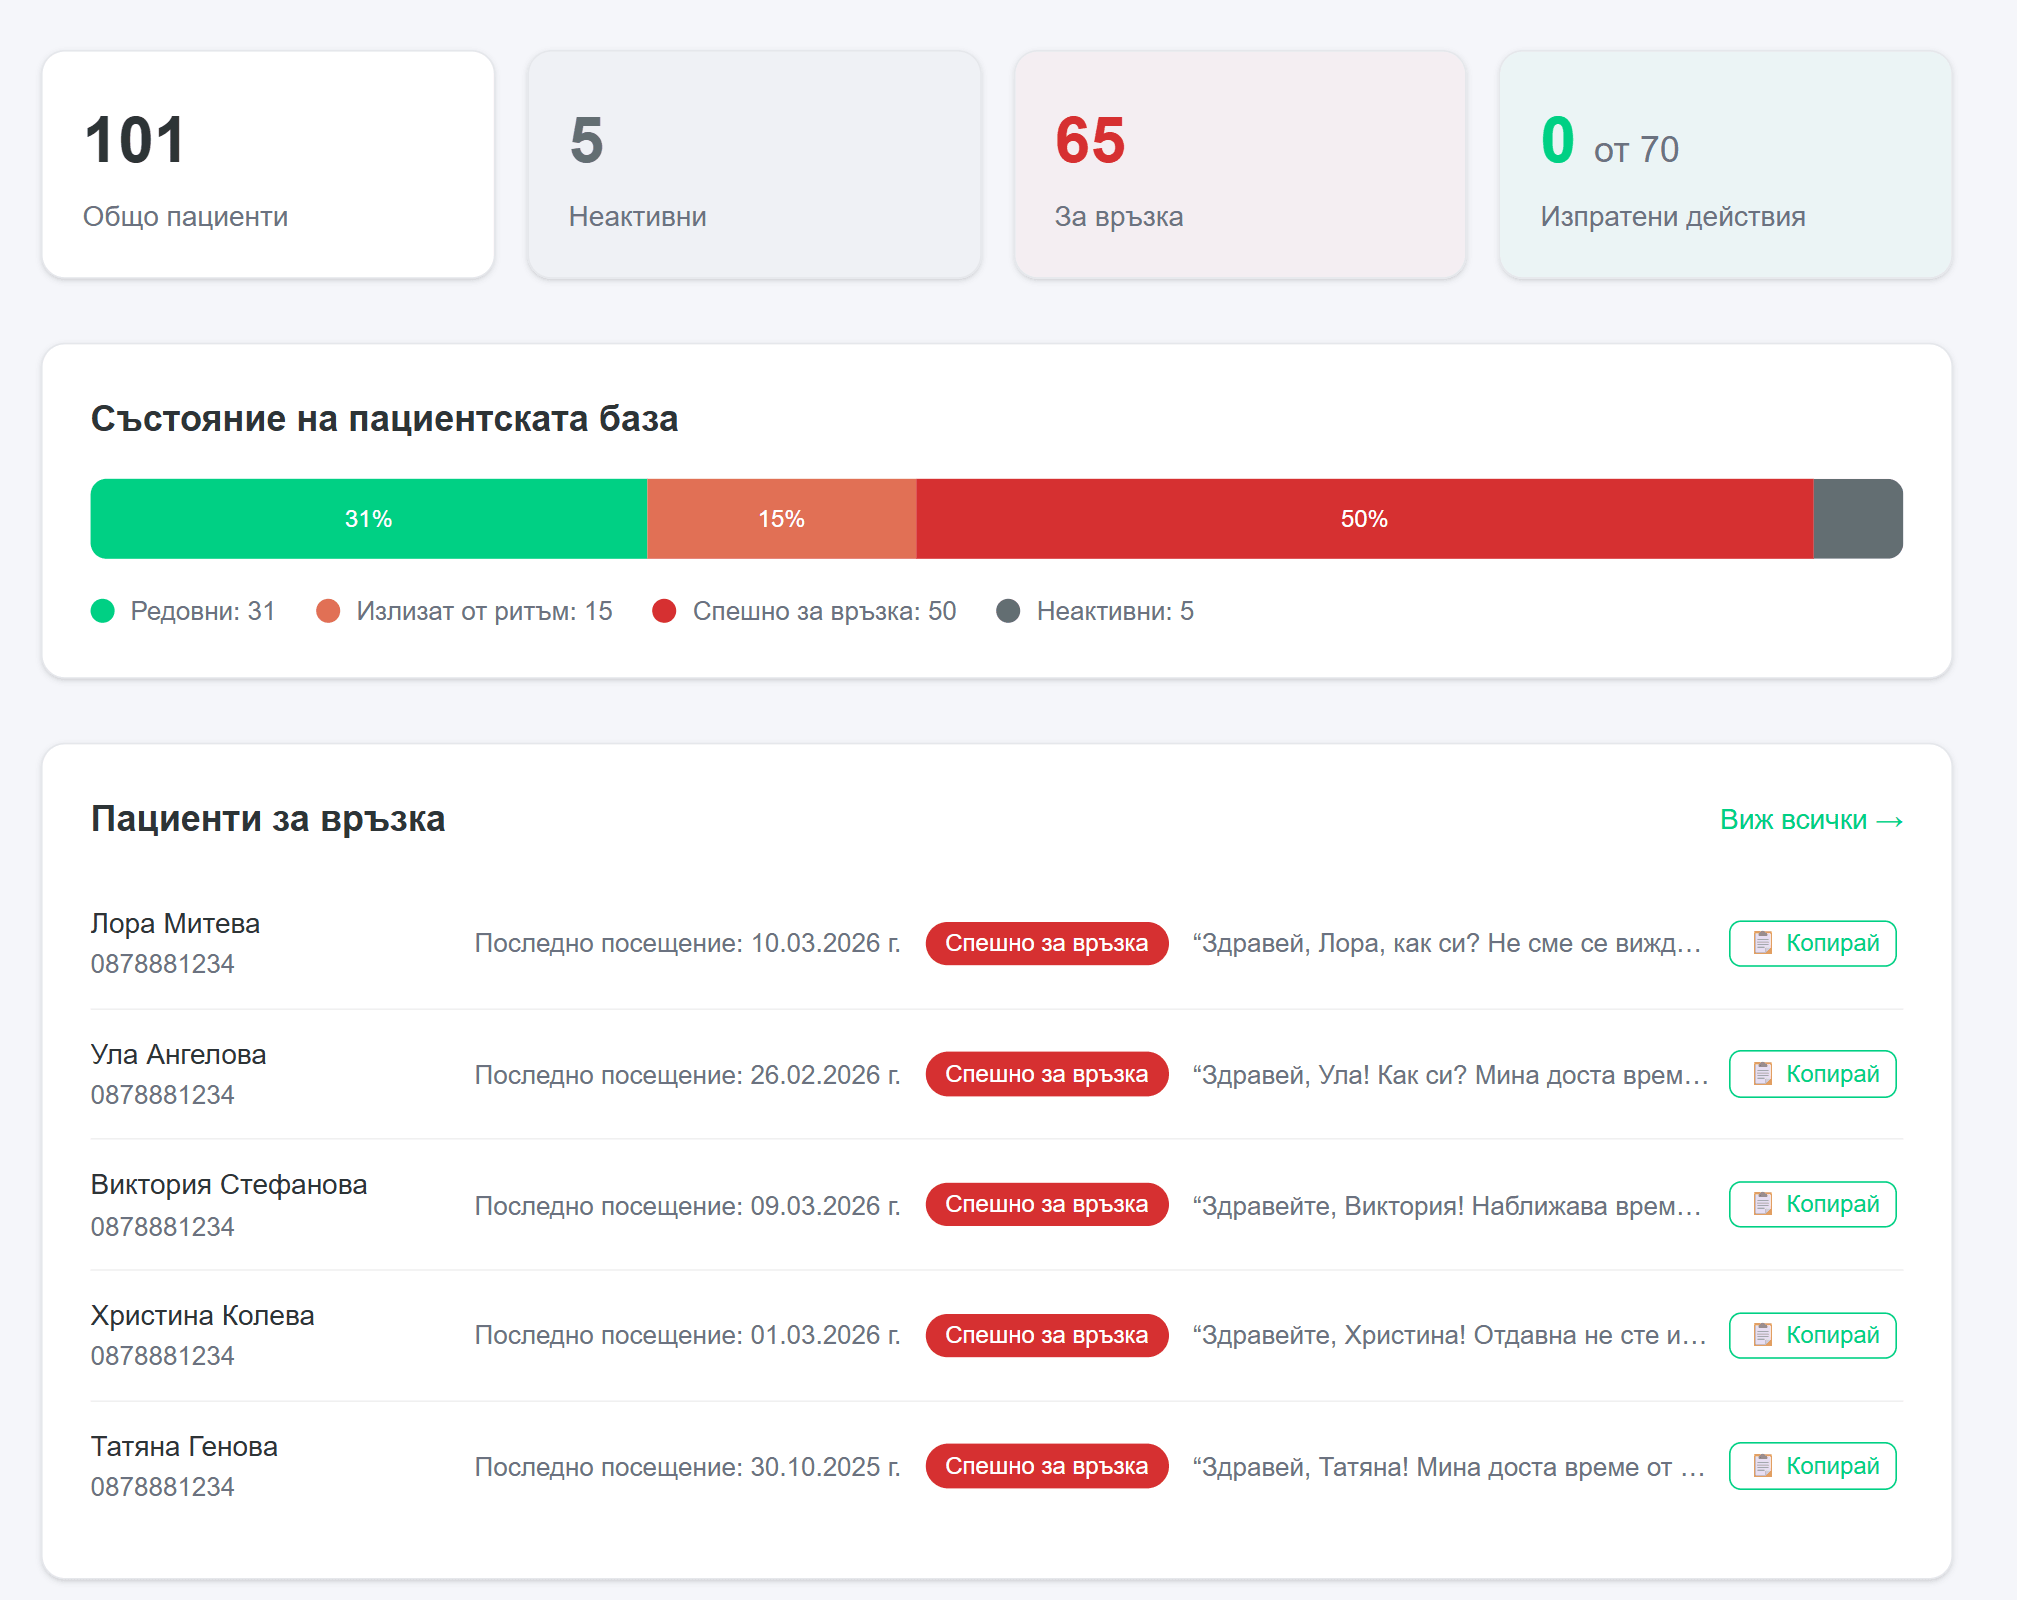This screenshot has width=2017, height=1600.
Task: Click message preview starting Здравейте, Виктория
Action: [x=1447, y=1206]
